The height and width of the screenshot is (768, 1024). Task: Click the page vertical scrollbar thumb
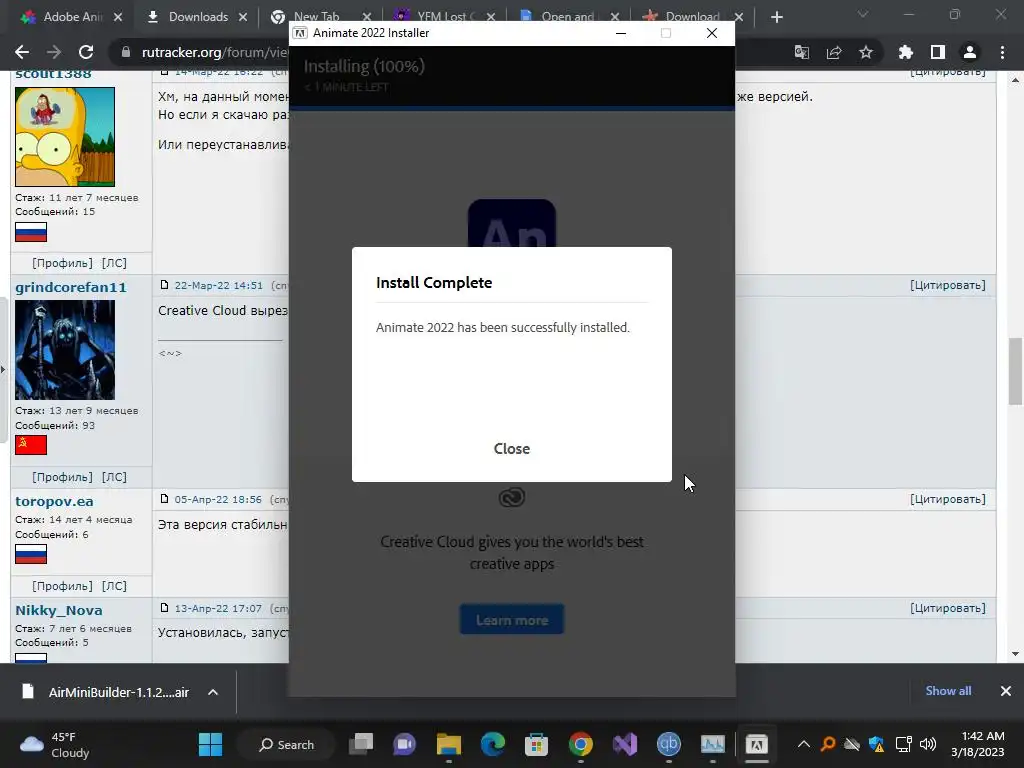coord(1015,371)
